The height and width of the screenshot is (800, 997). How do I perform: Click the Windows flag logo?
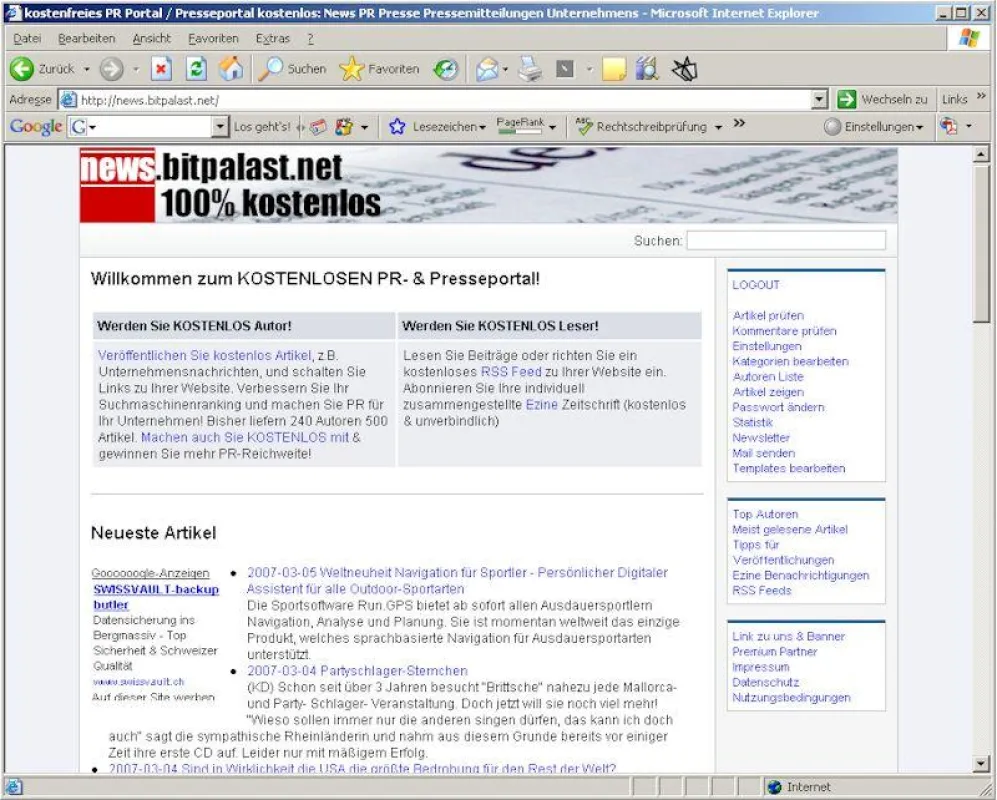coord(969,38)
